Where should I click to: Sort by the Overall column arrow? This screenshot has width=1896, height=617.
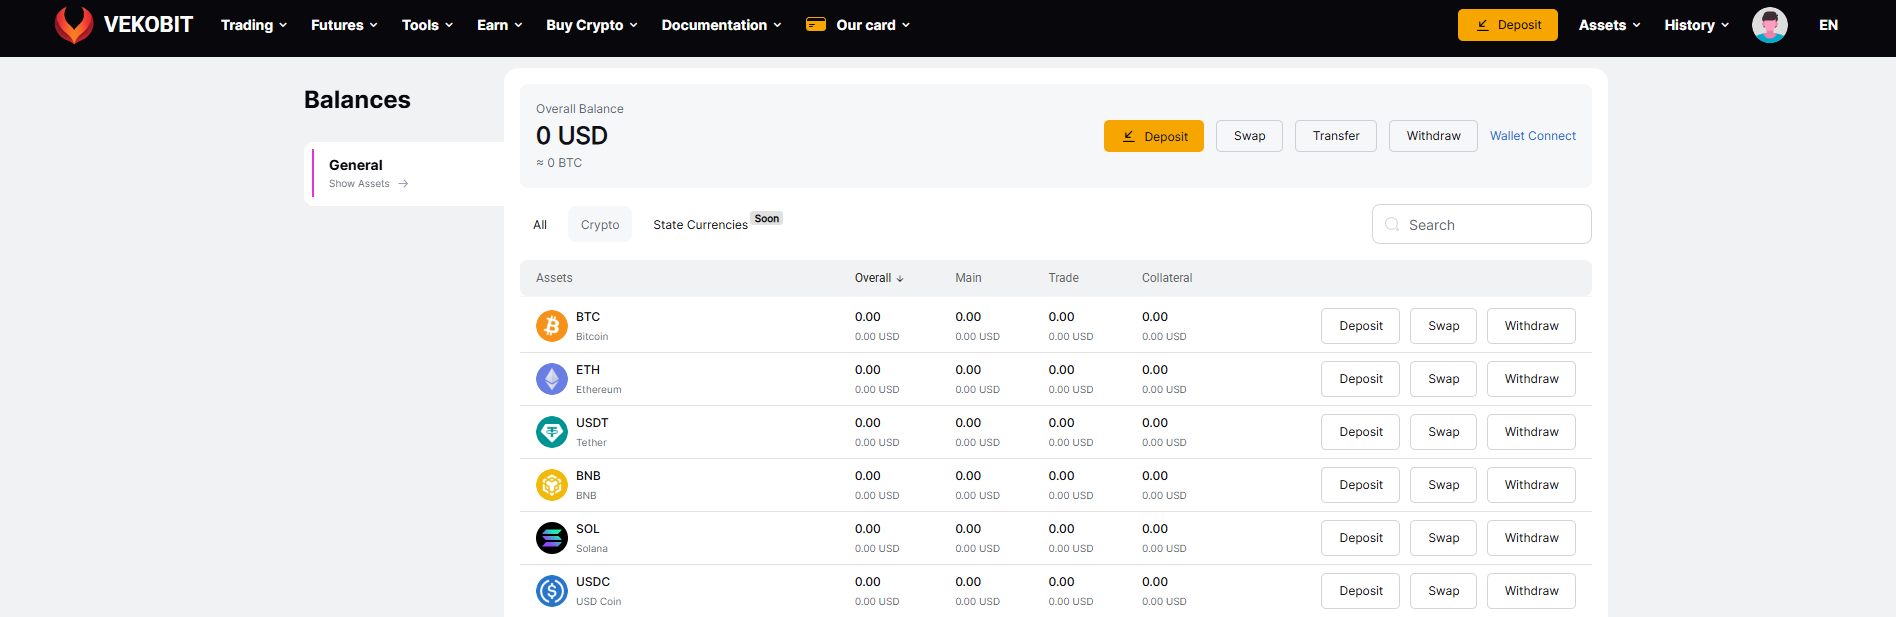(x=900, y=279)
